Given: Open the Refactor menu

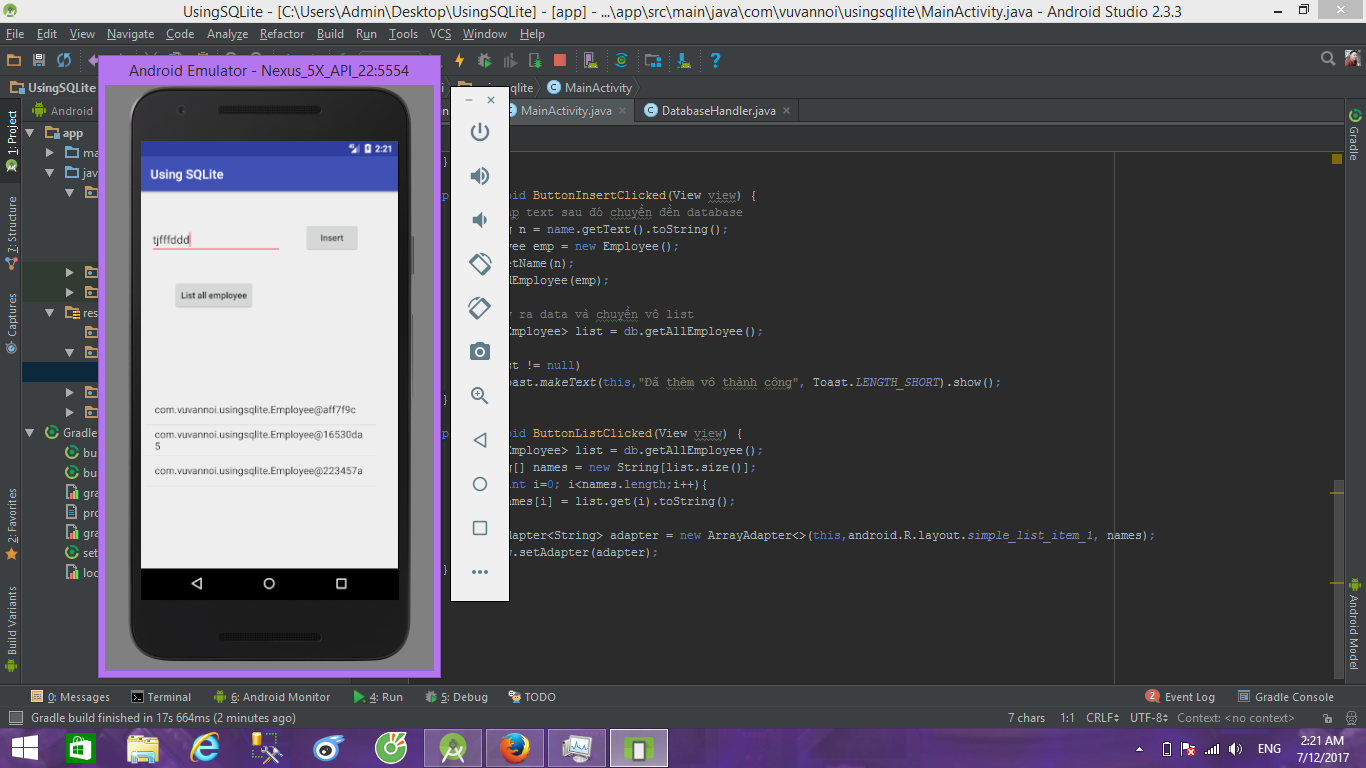Looking at the screenshot, I should point(281,34).
